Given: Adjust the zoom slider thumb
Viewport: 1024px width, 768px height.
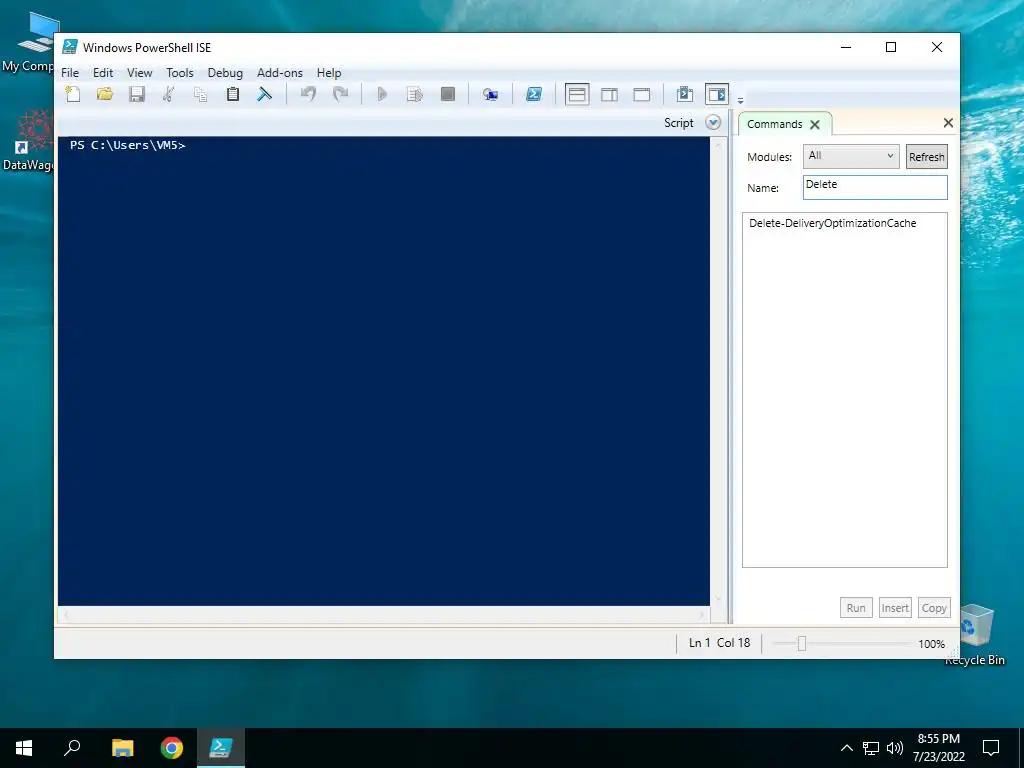Looking at the screenshot, I should (802, 644).
